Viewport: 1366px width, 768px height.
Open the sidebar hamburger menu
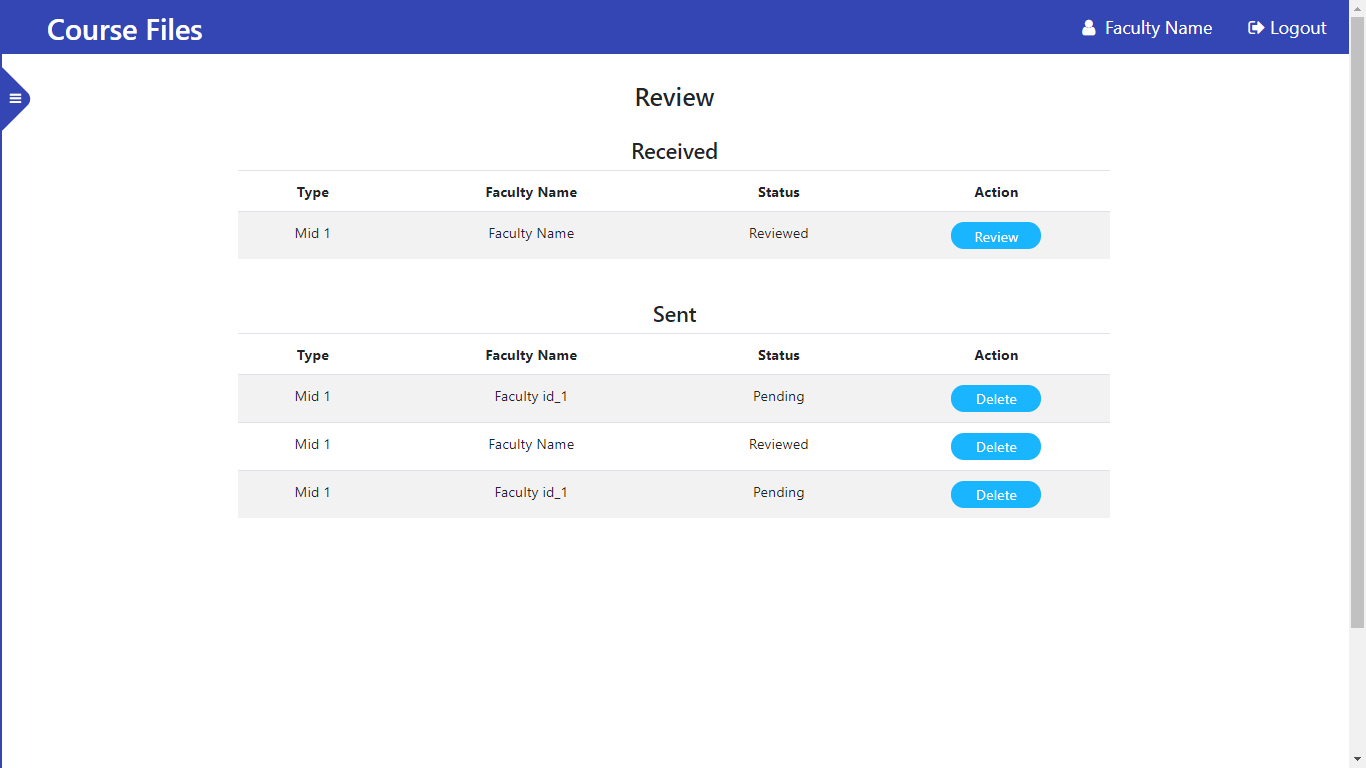pos(15,98)
